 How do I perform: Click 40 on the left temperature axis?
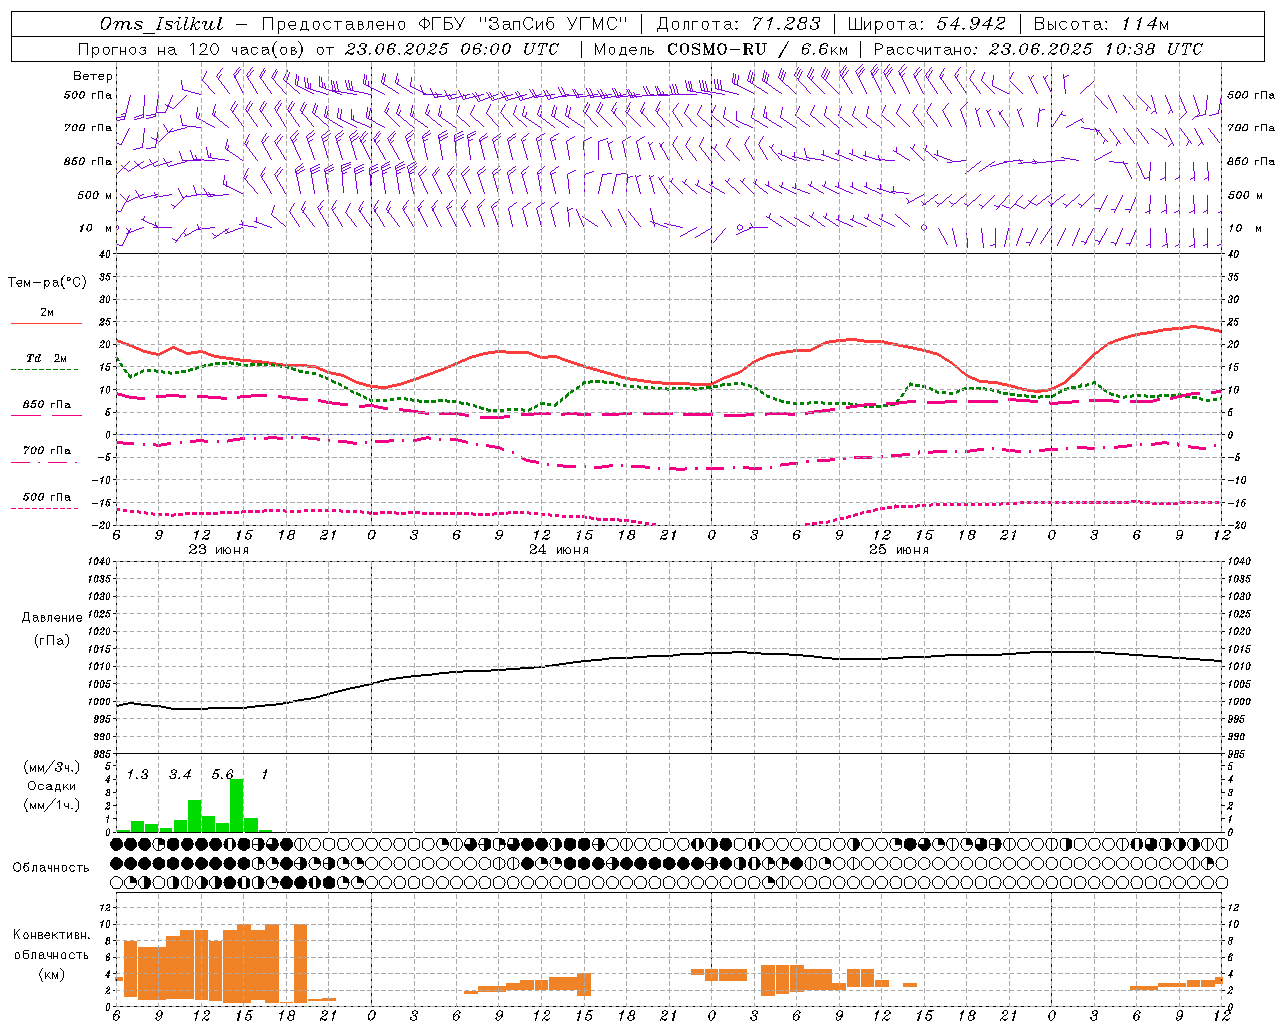(x=105, y=255)
